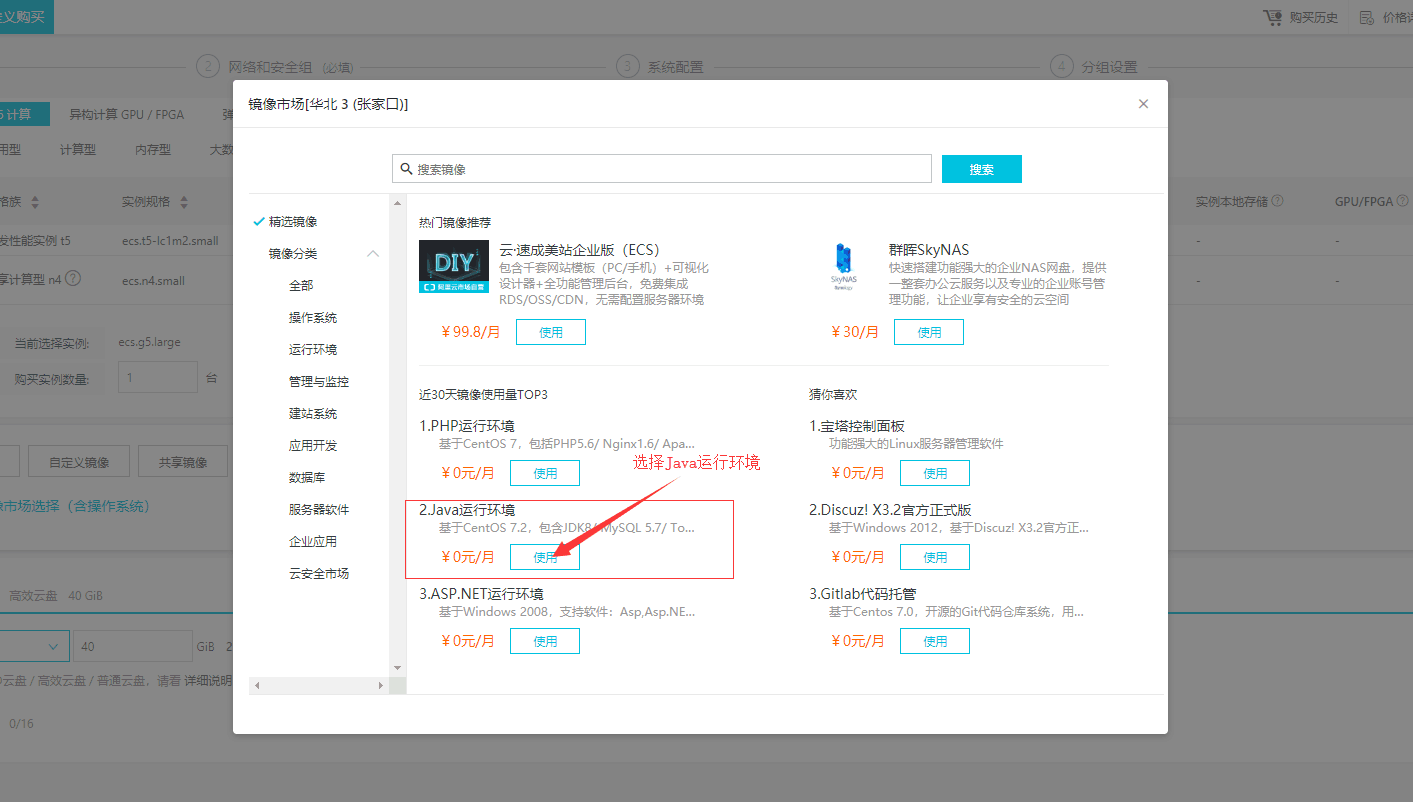This screenshot has height=802, width=1413.
Task: Select the 企业应用 category
Action: (313, 542)
